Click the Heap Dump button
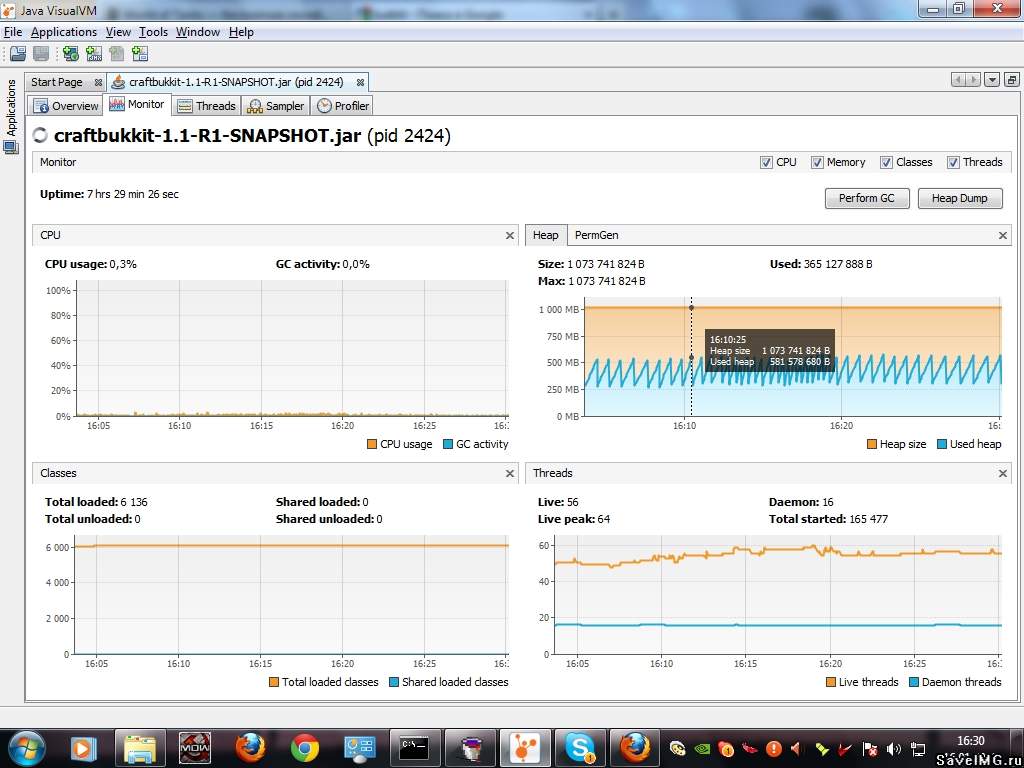Screen dimensions: 1024x768 tap(959, 199)
